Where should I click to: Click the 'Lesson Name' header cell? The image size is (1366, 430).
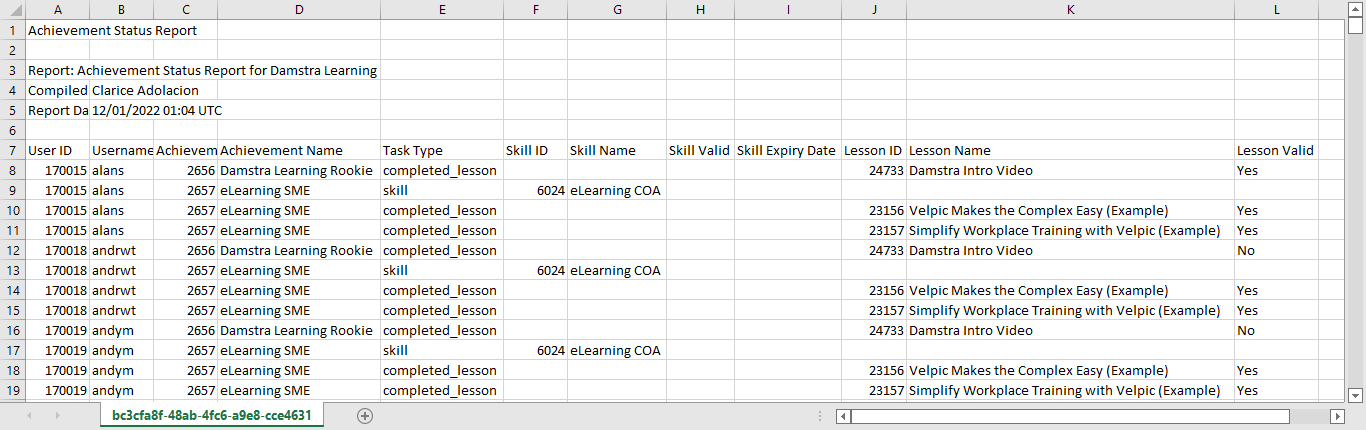click(1070, 150)
